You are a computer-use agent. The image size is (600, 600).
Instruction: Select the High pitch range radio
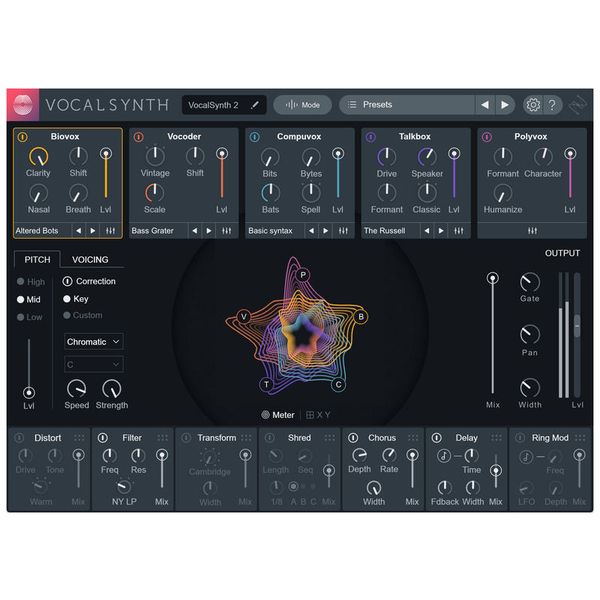(x=21, y=282)
